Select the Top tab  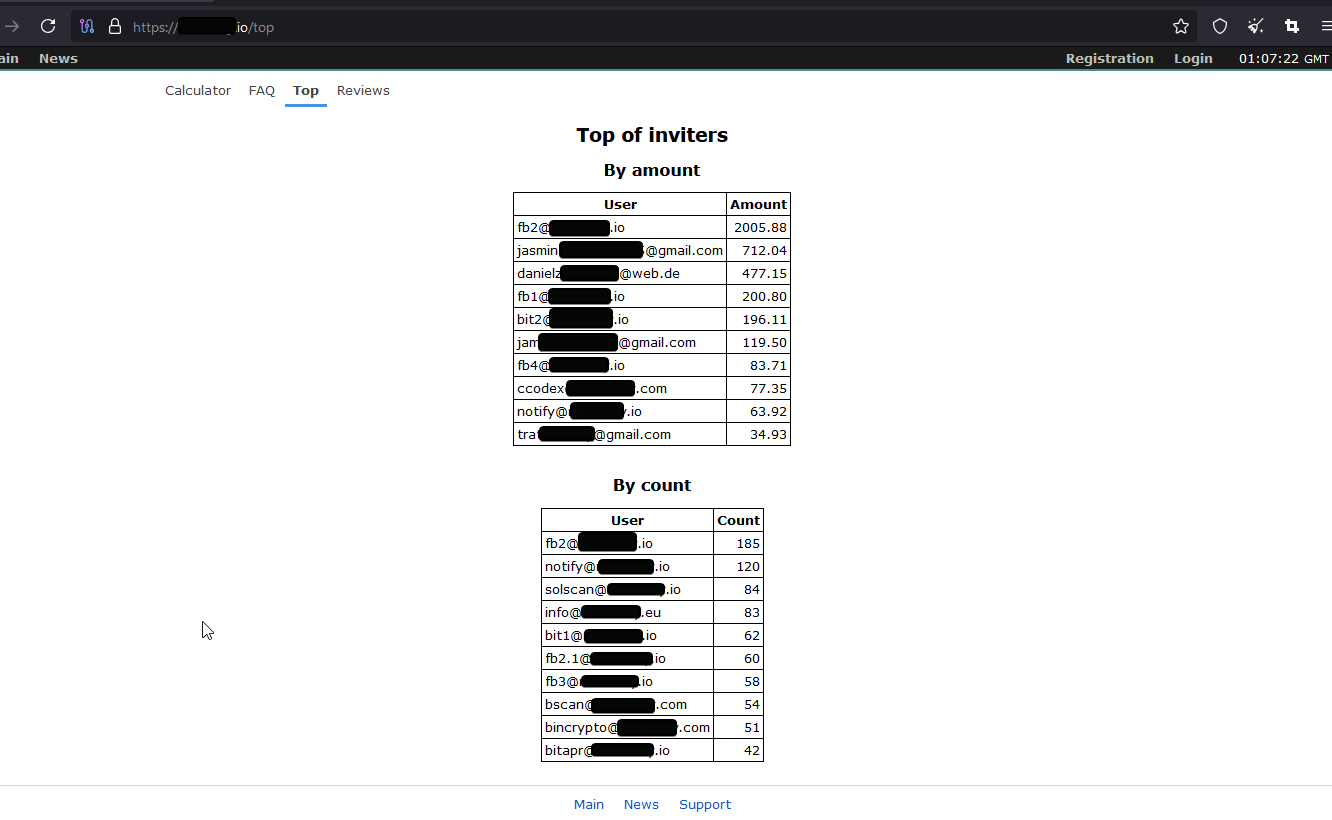click(x=306, y=90)
